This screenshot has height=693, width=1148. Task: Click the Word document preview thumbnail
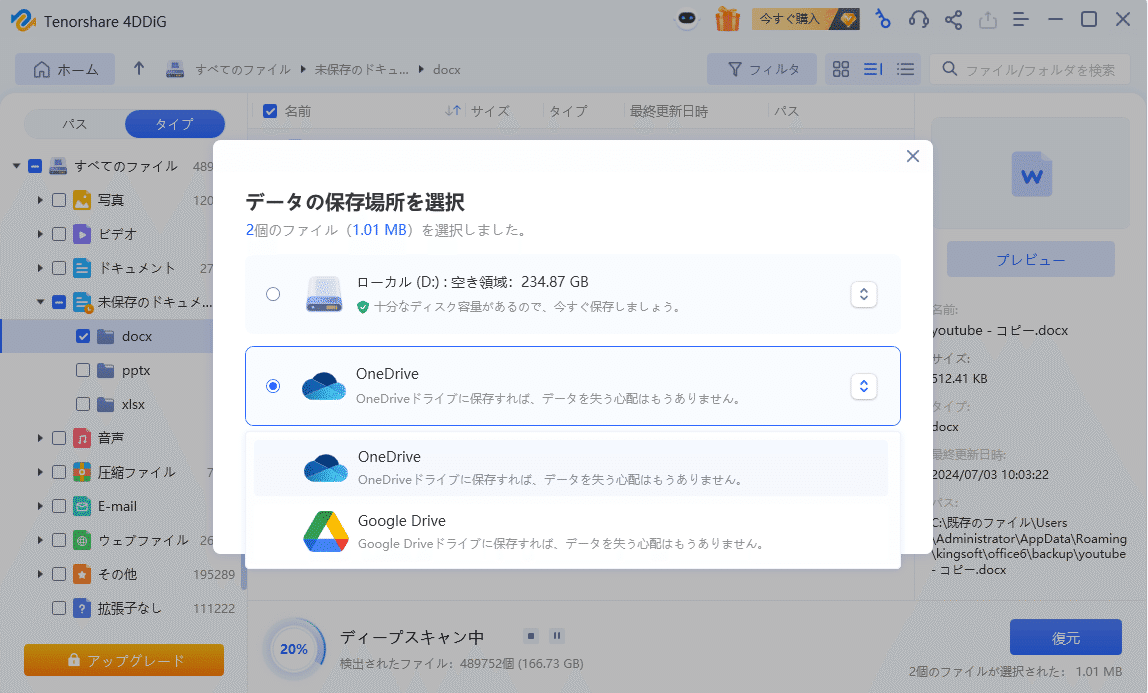1032,175
